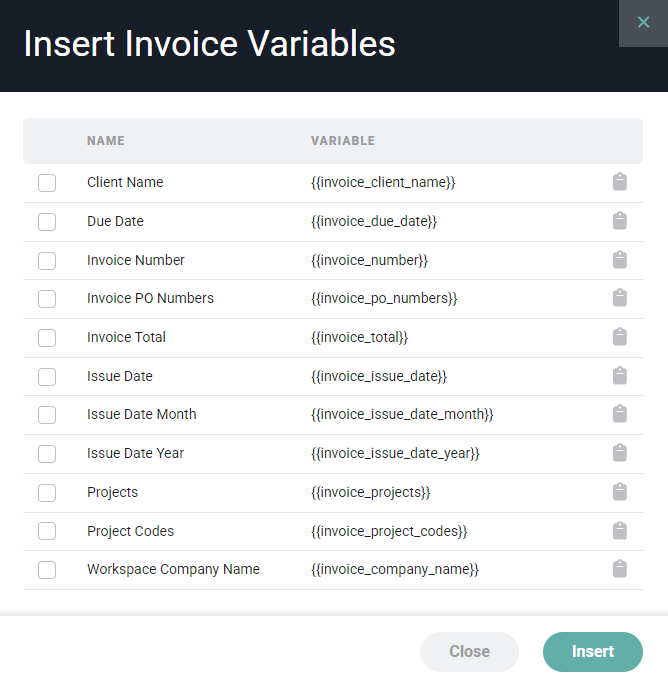
Task: Check the Client Name checkbox
Action: [47, 183]
